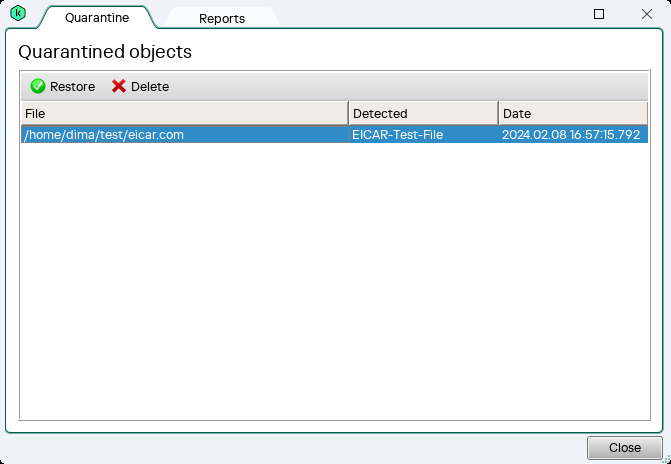Switch to the Quarantine tab
This screenshot has width=671, height=464.
(x=97, y=17)
